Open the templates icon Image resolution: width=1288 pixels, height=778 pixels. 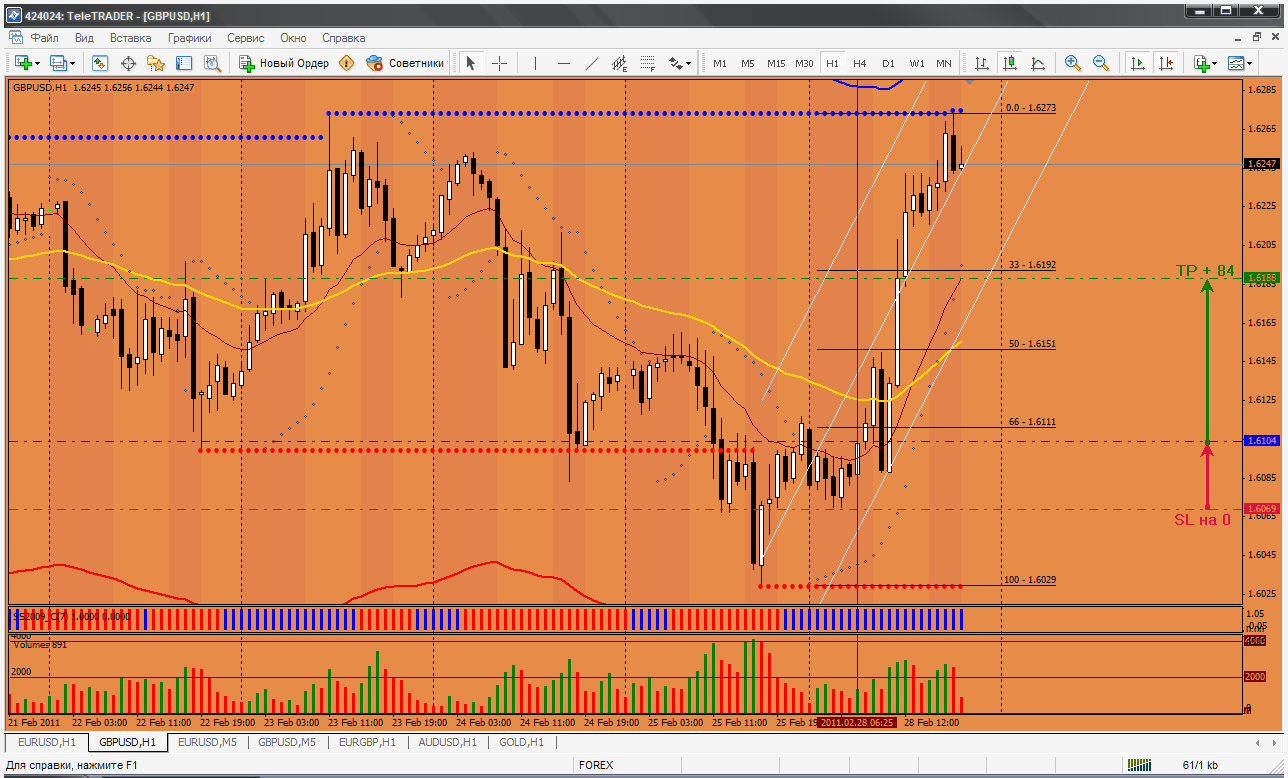coord(1237,63)
